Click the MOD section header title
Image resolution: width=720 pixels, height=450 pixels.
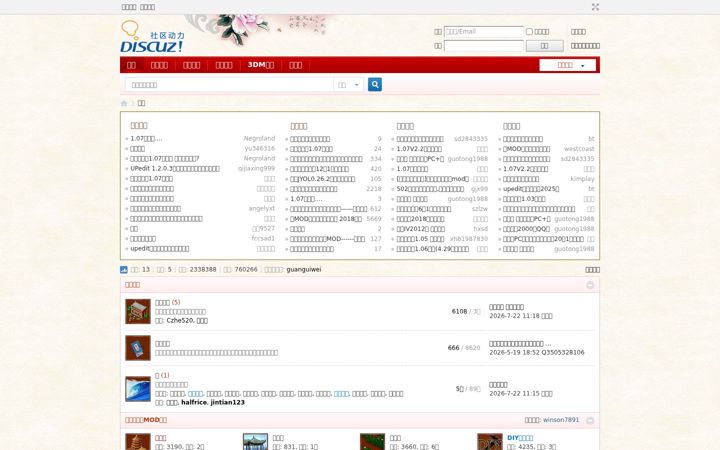point(146,420)
